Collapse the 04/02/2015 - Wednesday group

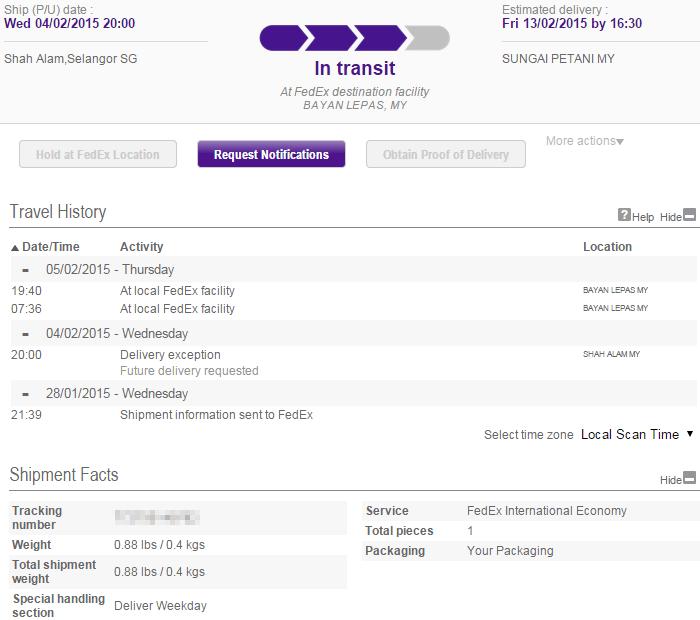tap(25, 334)
